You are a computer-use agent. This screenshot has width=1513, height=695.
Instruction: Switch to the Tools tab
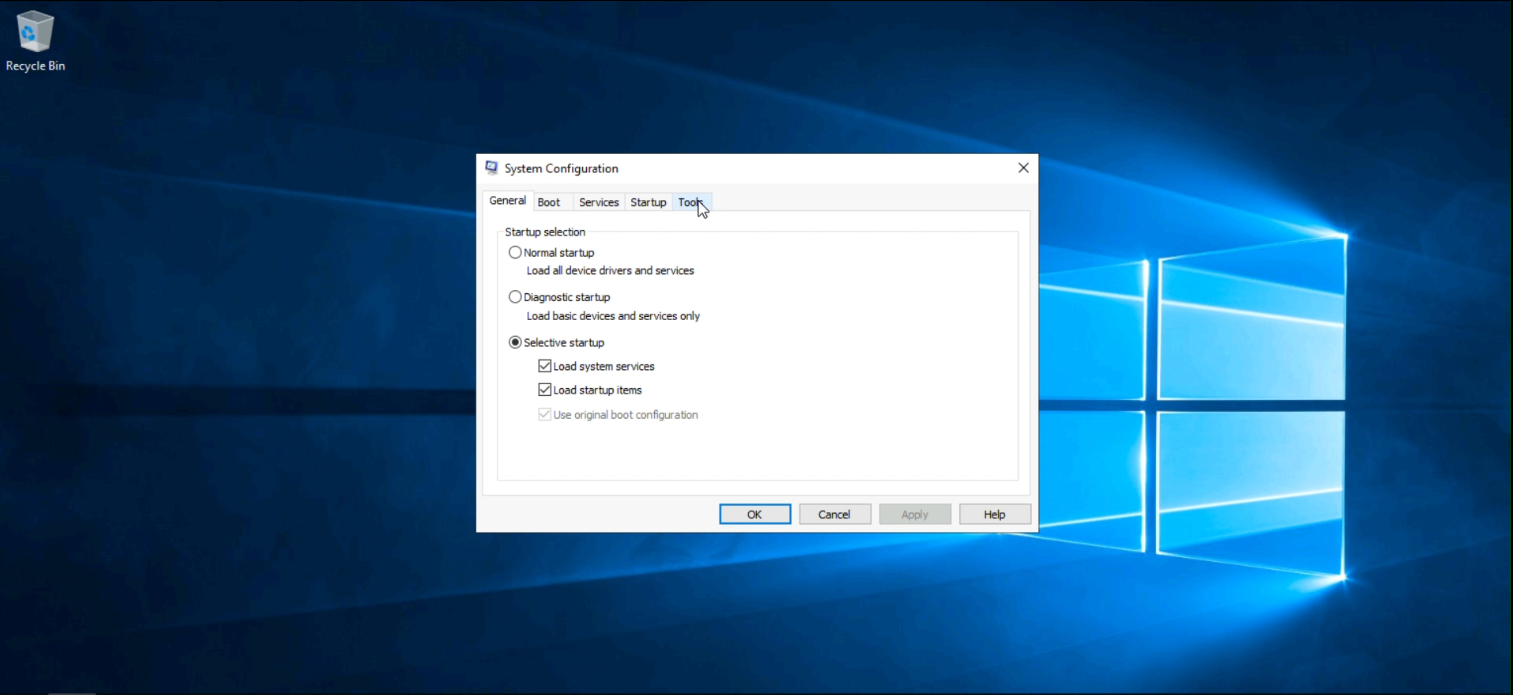691,202
